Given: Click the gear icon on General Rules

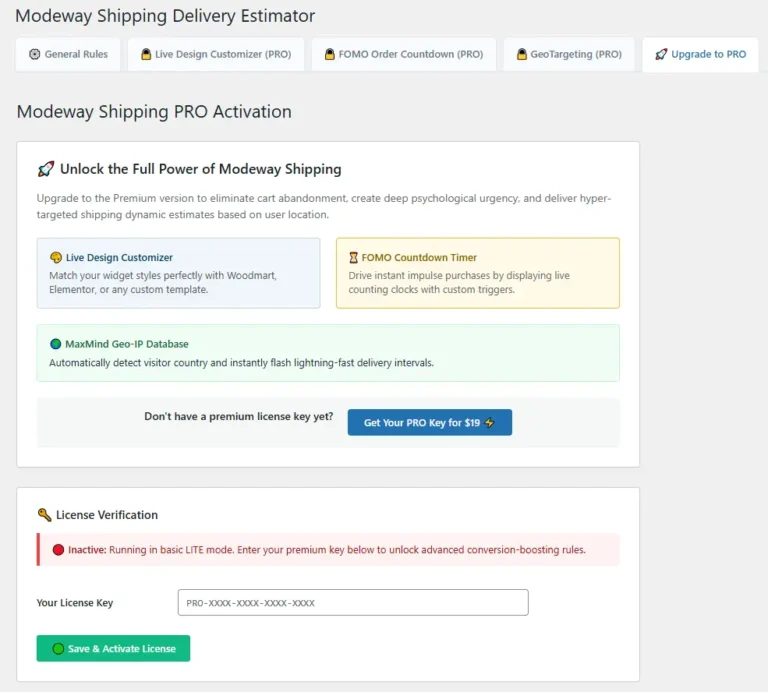Looking at the screenshot, I should click(34, 54).
